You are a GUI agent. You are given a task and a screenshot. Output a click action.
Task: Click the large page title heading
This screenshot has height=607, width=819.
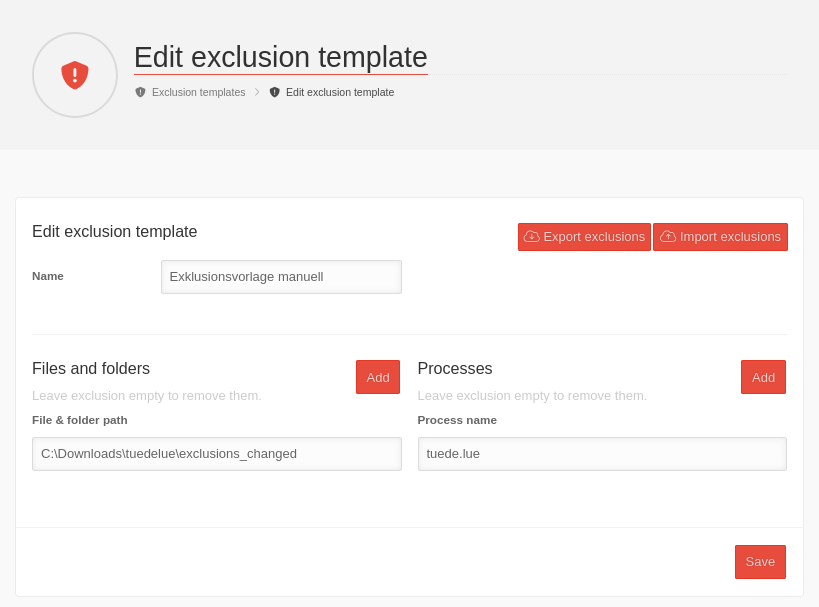click(280, 57)
